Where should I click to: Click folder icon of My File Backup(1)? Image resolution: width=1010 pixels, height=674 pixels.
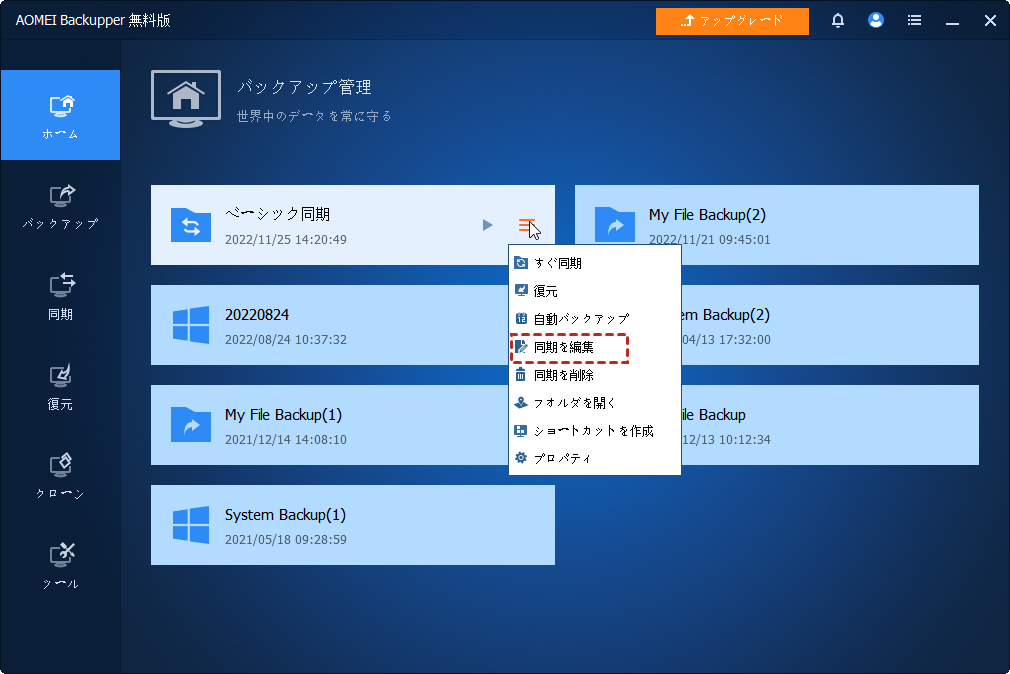click(191, 425)
